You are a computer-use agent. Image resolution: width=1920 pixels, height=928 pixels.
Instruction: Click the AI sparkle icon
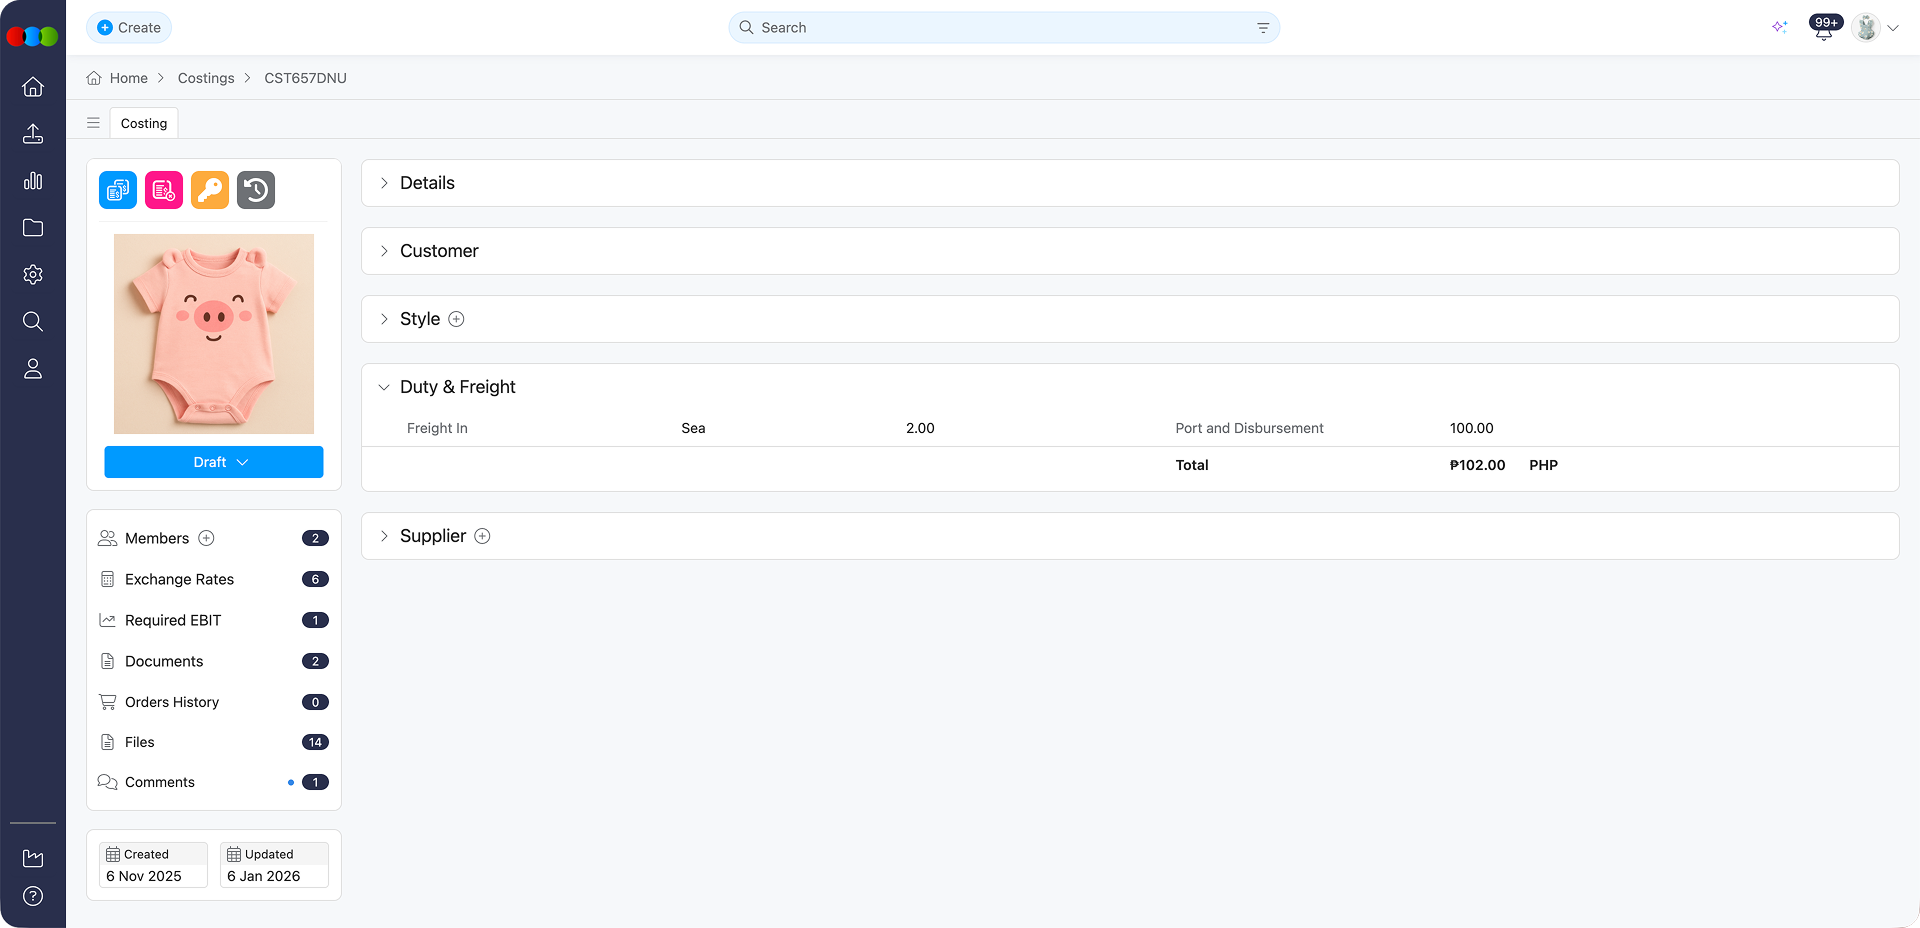click(x=1779, y=27)
